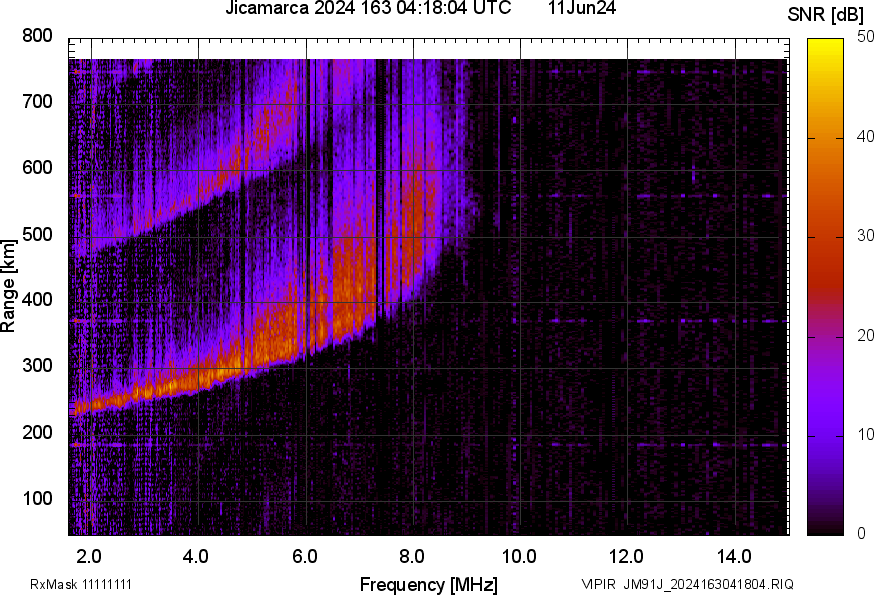Click the 'RxMask 11111111' footer text
874x595 pixels.
[81, 585]
